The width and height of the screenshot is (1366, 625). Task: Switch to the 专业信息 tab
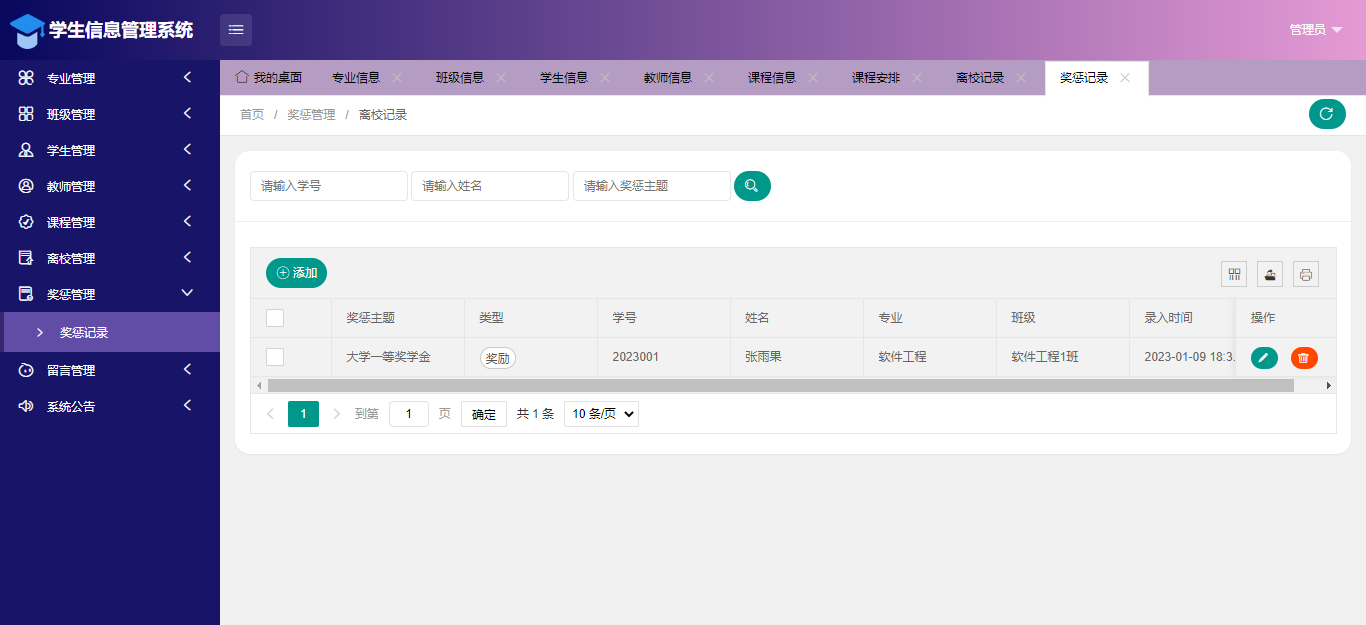[x=356, y=78]
